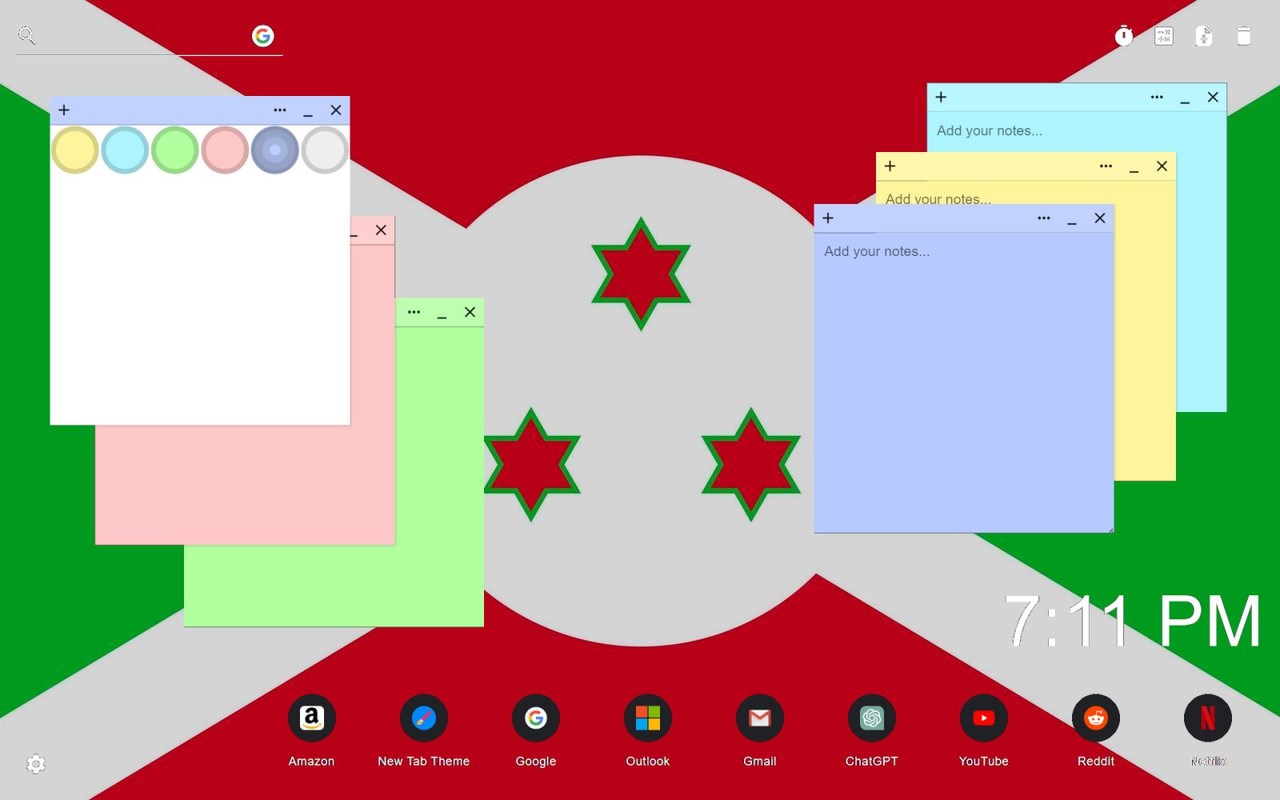Viewport: 1280px width, 800px height.
Task: Open the settings gear icon
Action: point(36,764)
